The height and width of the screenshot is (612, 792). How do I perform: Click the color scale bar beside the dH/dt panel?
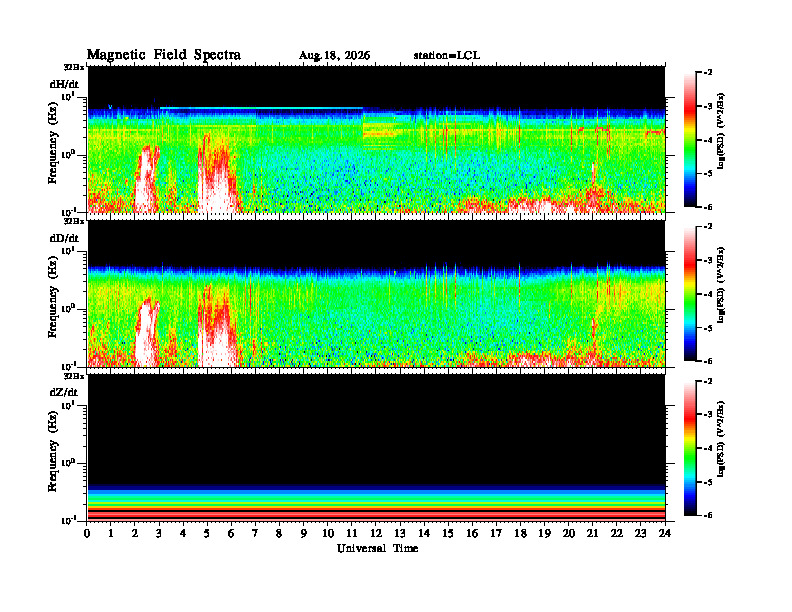(x=689, y=140)
